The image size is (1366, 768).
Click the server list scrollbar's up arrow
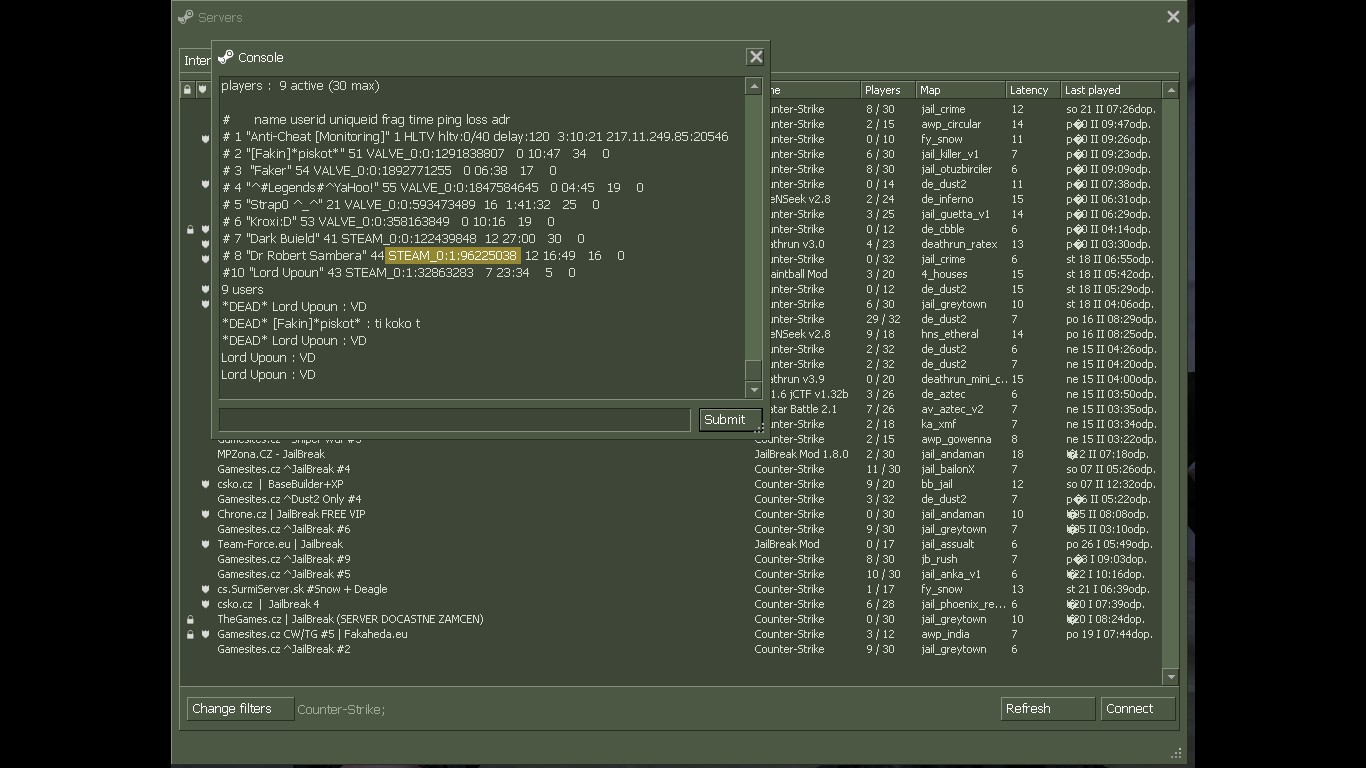pyautogui.click(x=1171, y=90)
